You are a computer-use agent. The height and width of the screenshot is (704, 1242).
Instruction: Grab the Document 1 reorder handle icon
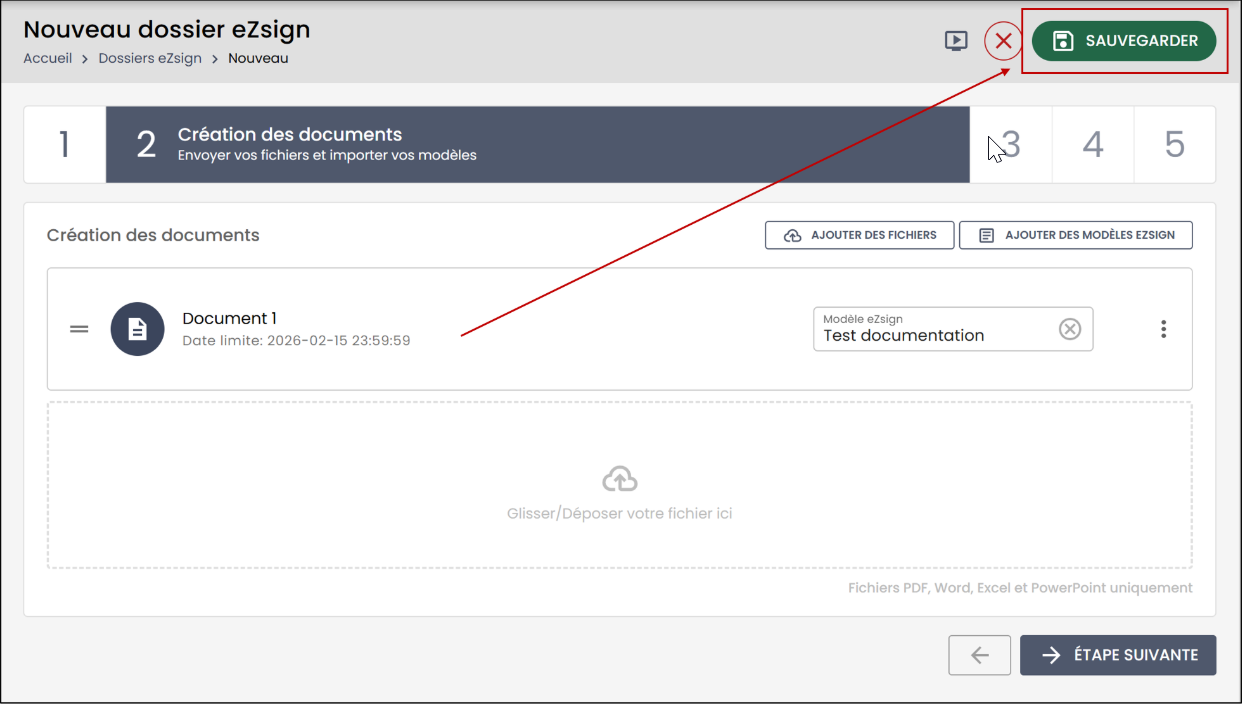tap(79, 329)
